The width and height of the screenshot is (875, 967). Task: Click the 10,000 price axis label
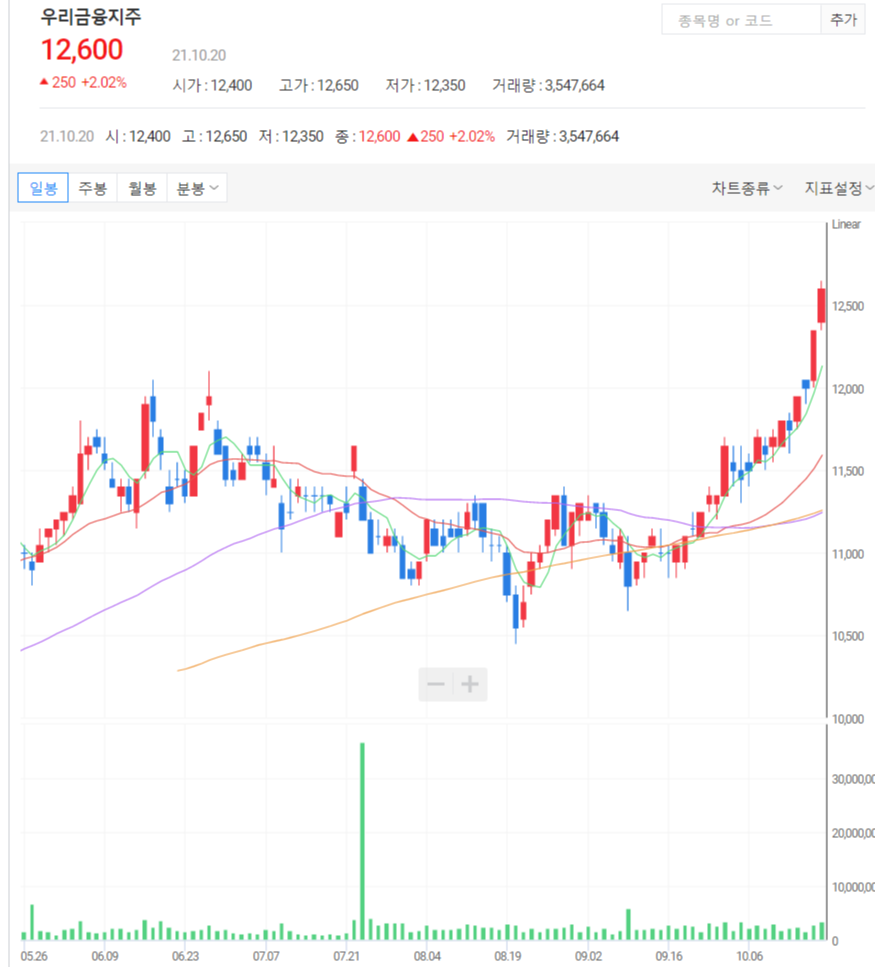pos(848,719)
